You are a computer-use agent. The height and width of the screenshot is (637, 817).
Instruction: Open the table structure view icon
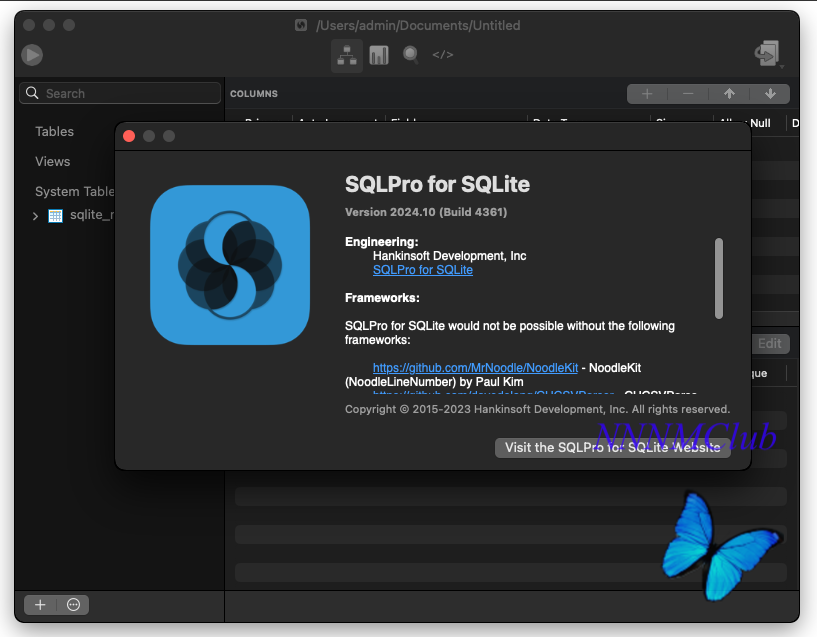click(347, 55)
